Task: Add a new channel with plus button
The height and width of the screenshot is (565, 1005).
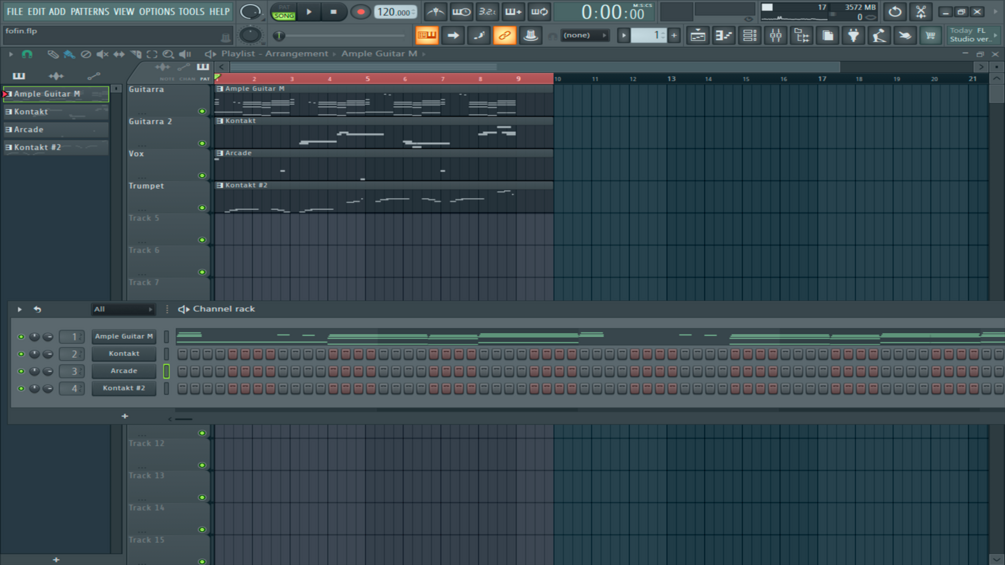Action: coord(124,416)
